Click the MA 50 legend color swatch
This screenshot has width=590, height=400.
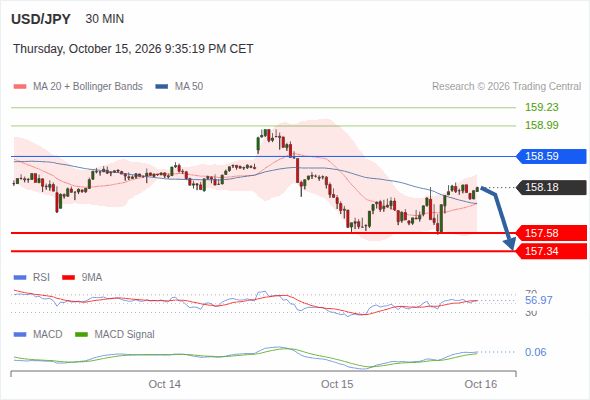(162, 87)
